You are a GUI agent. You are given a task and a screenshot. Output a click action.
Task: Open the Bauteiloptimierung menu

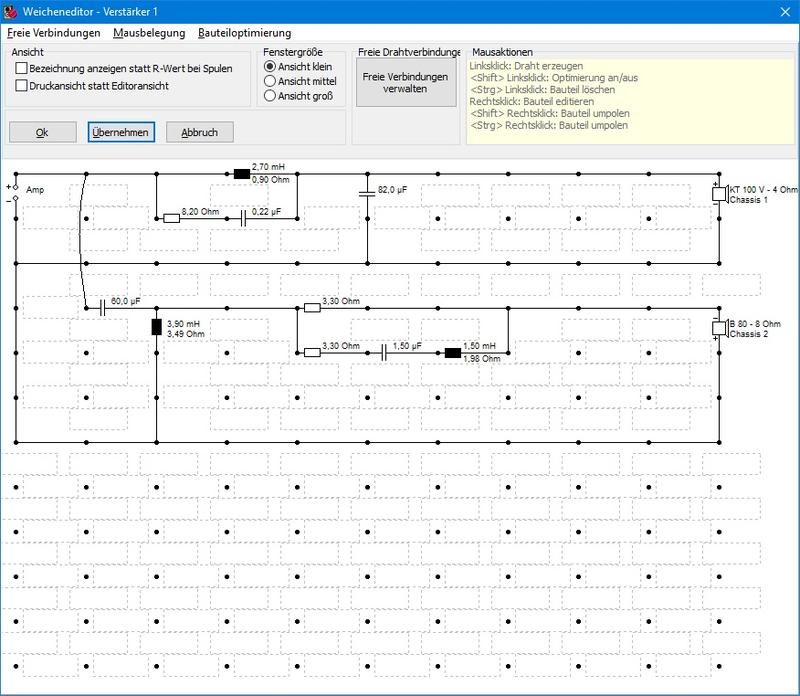(244, 33)
